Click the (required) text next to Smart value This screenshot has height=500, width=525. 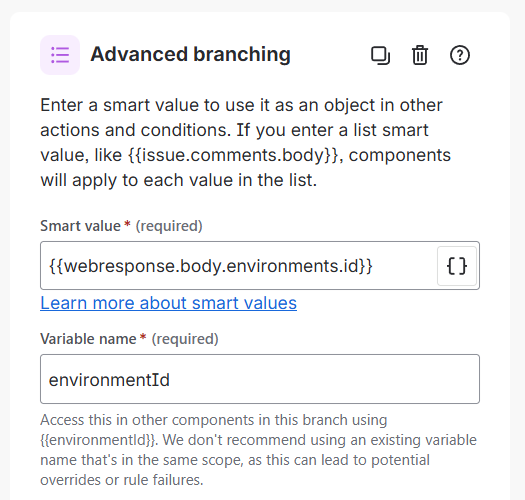pyautogui.click(x=169, y=226)
